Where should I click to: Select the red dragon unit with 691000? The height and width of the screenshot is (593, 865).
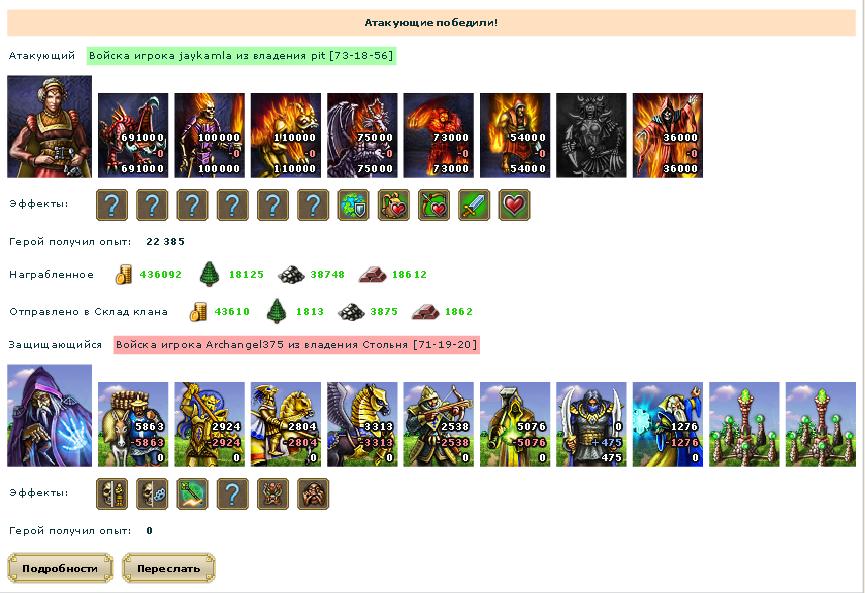tap(133, 136)
